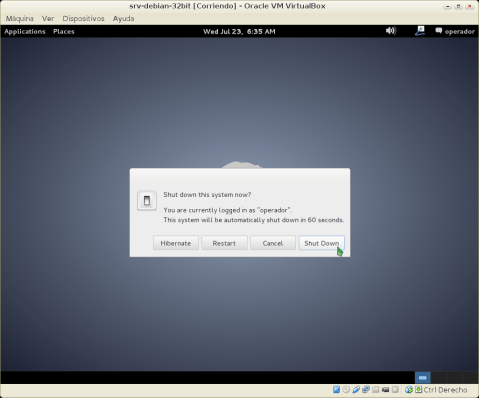
Task: Open the Ver menu
Action: pyautogui.click(x=48, y=18)
